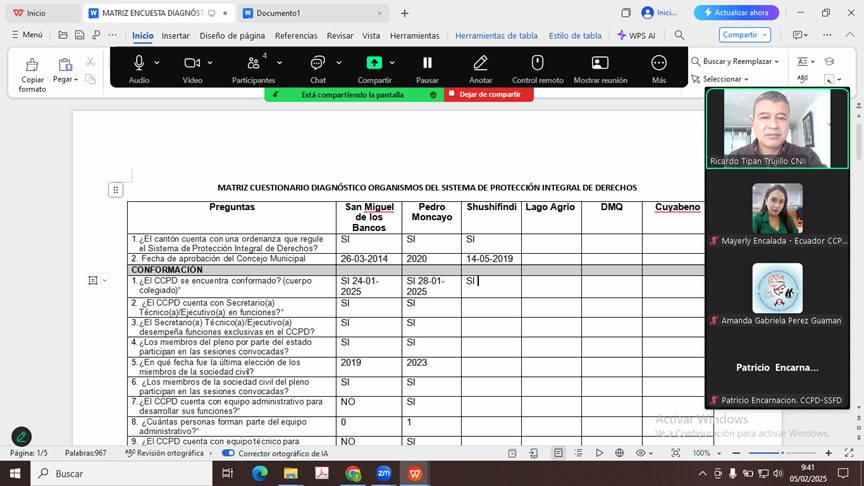Open Buscar y Reemplazar dropdown

click(735, 61)
